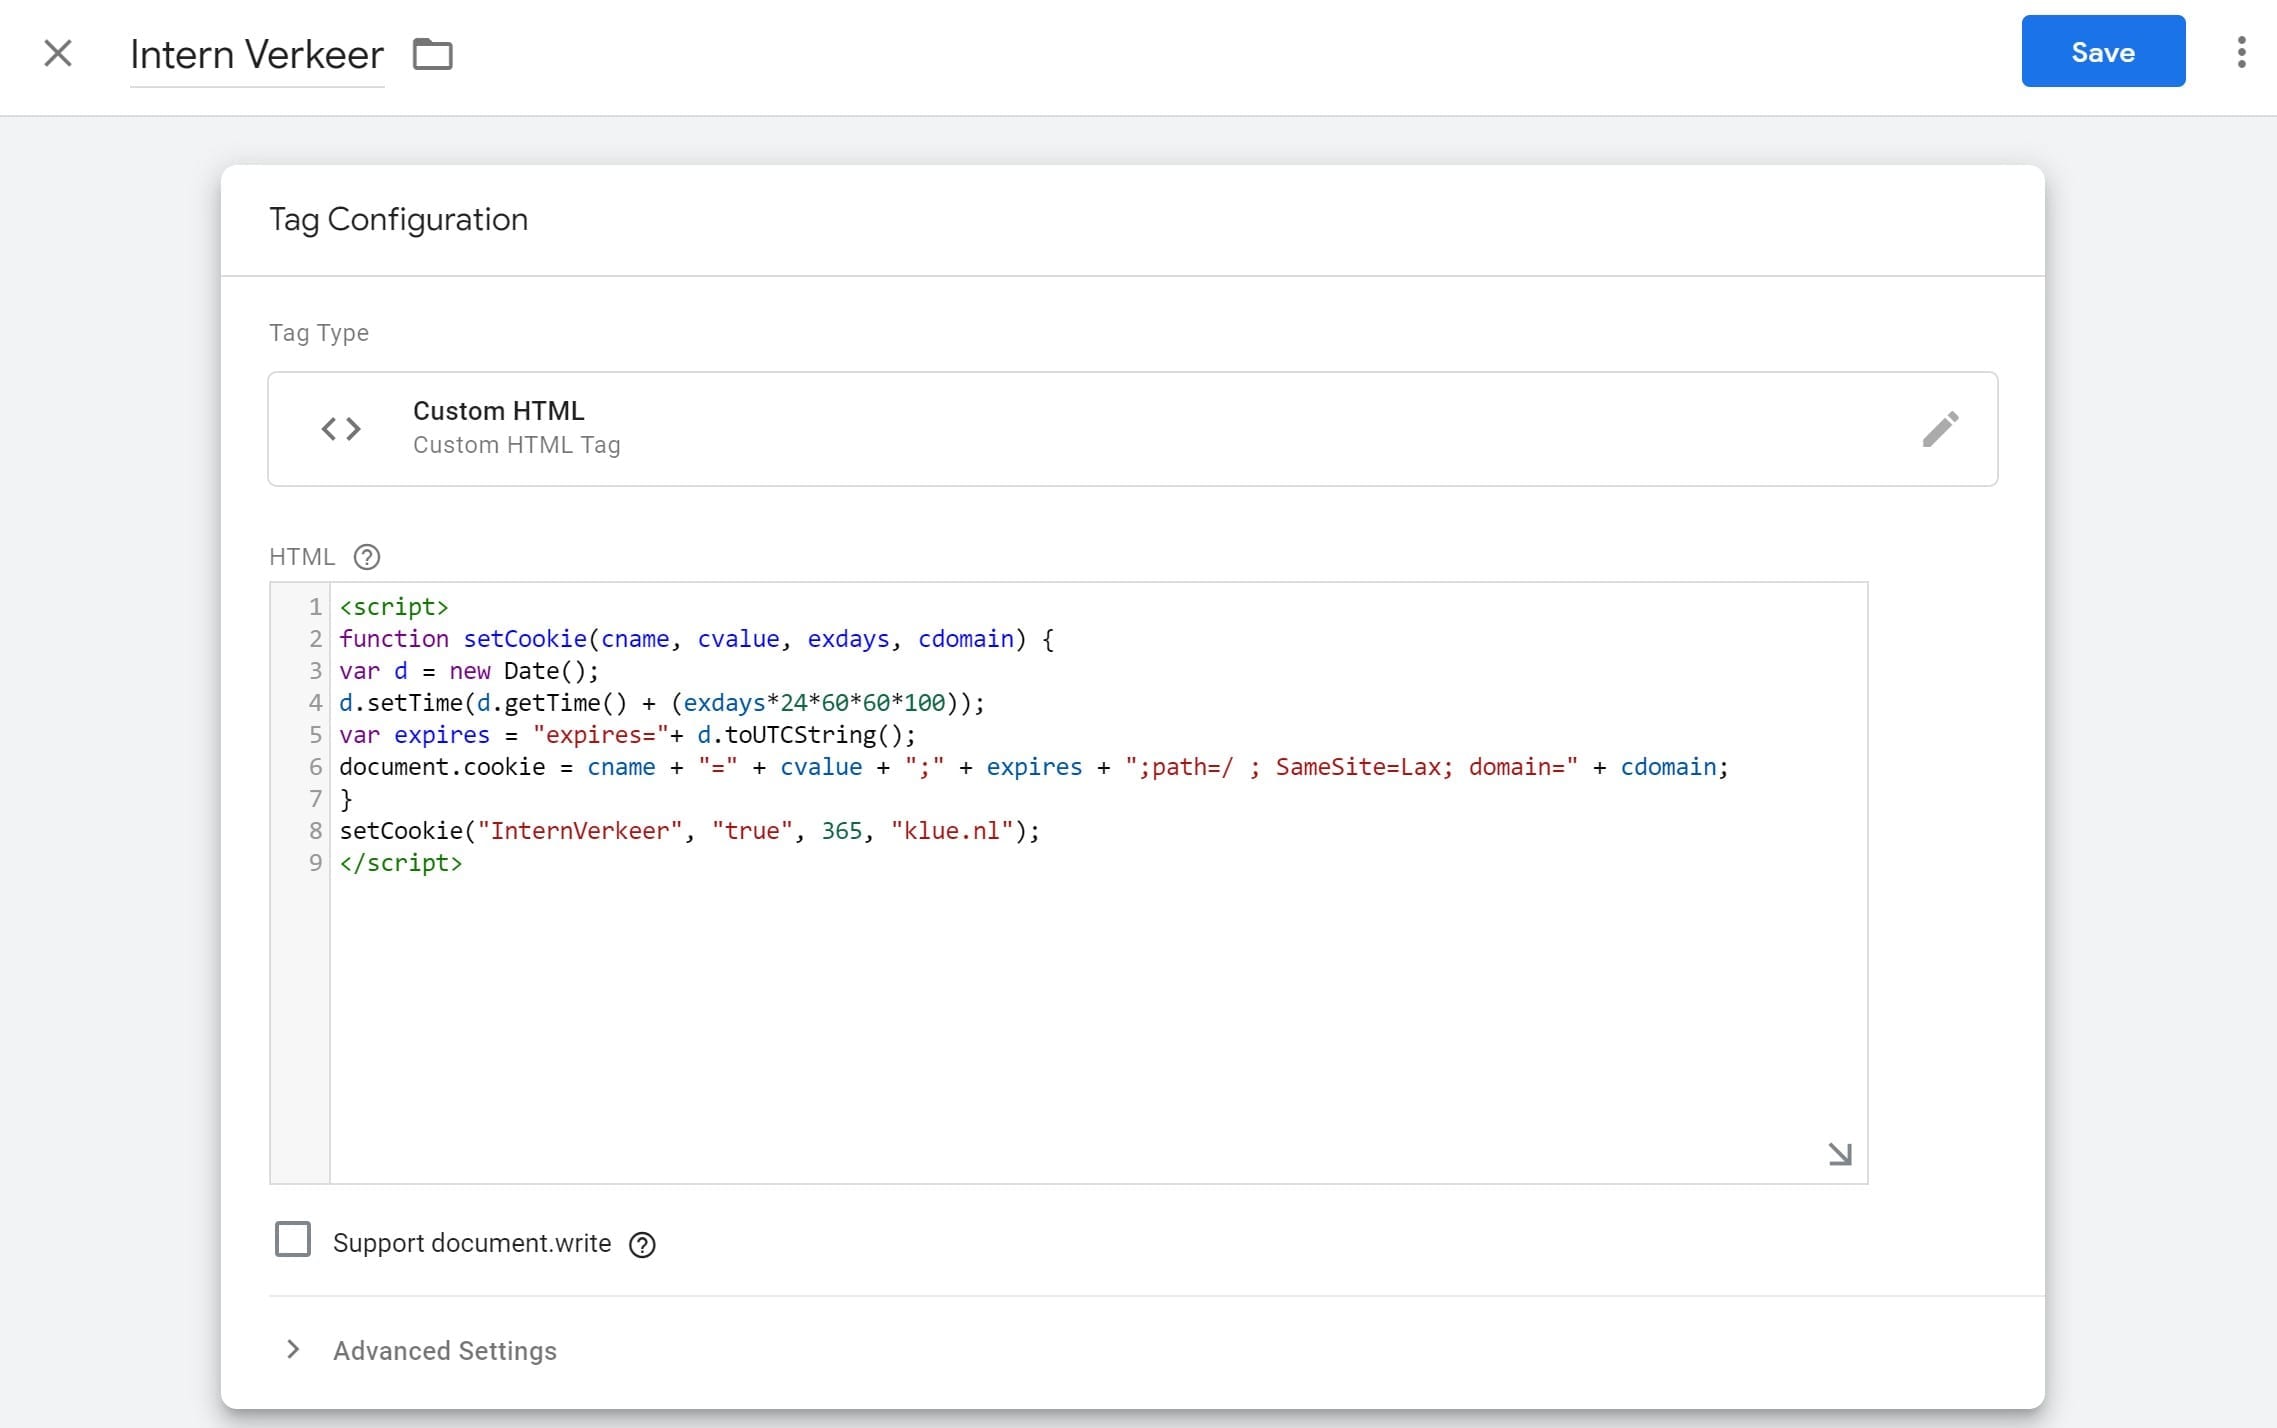
Task: Click the Advanced Settings chevron arrow
Action: [x=293, y=1349]
